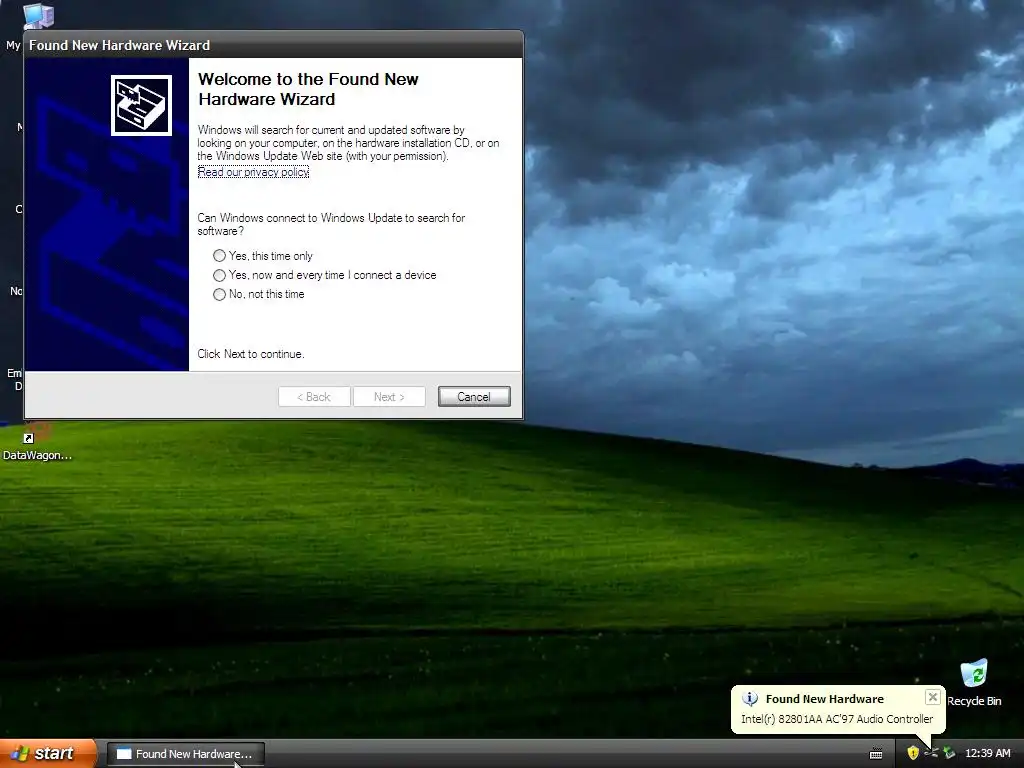This screenshot has height=768, width=1024.
Task: Open the Start menu
Action: click(48, 754)
